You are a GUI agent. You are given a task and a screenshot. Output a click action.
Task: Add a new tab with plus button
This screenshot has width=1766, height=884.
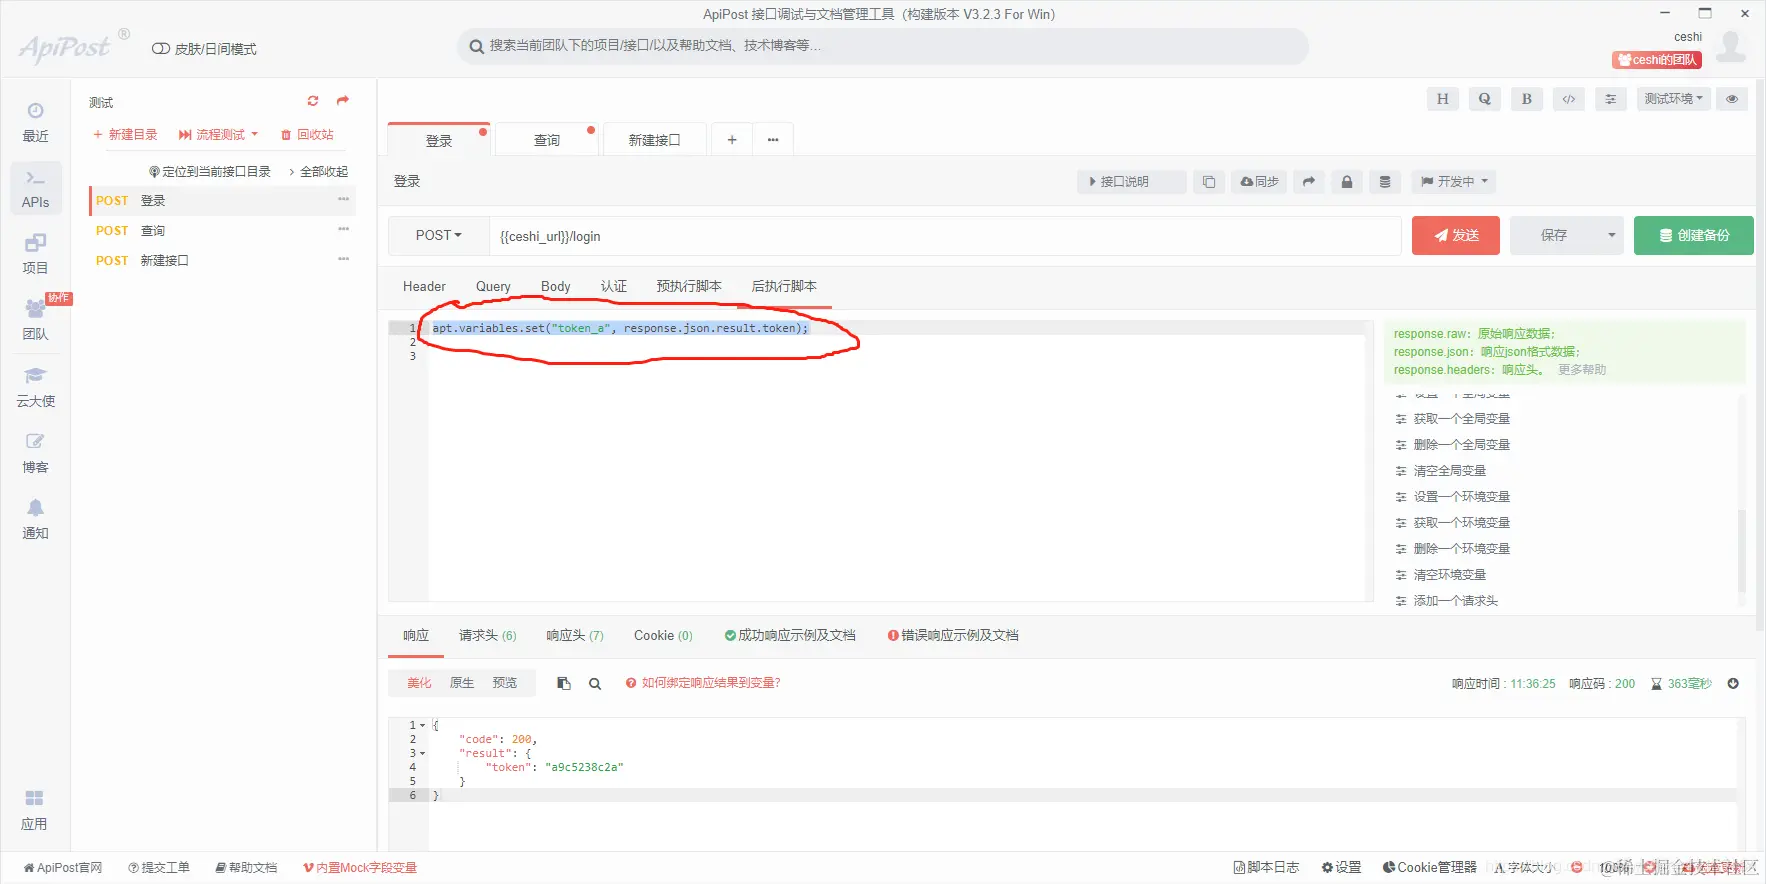[732, 140]
